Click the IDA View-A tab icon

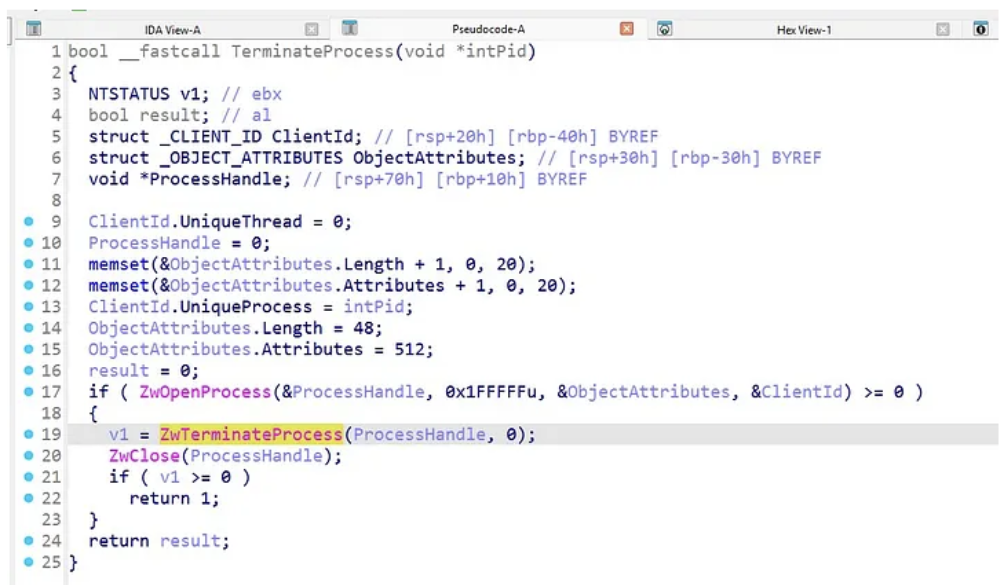point(33,29)
